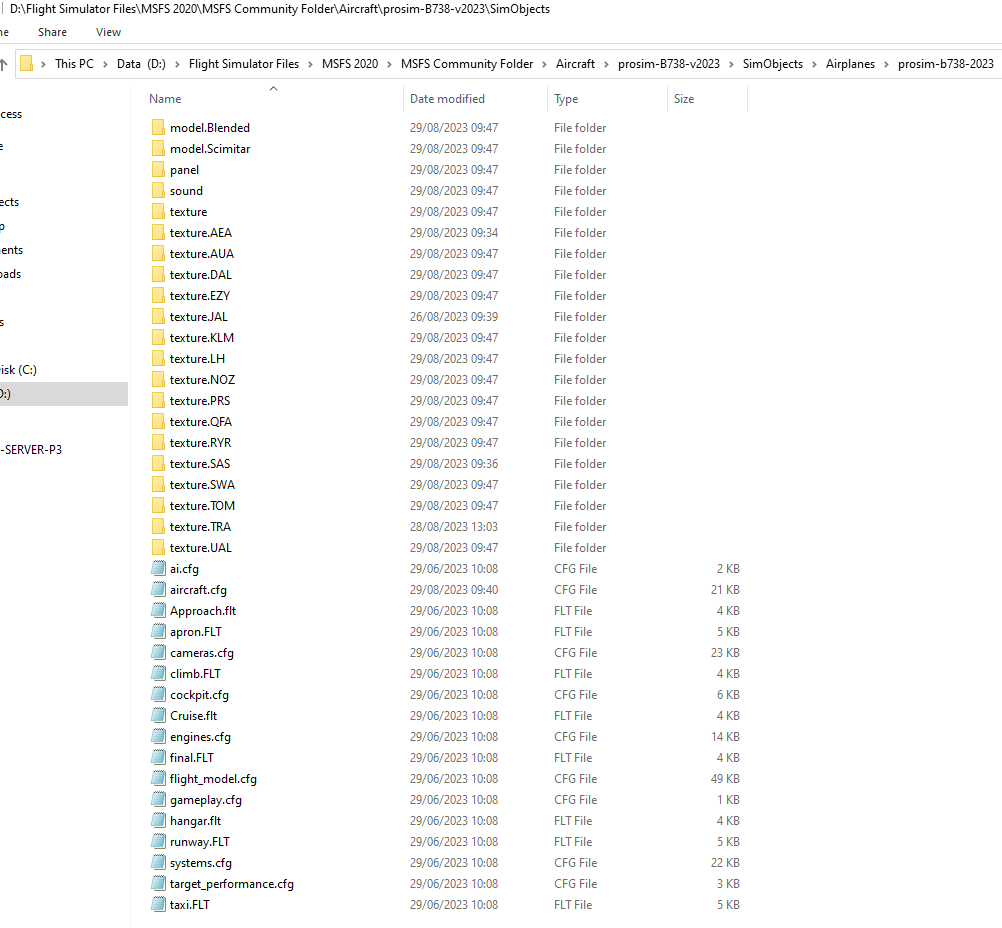Navigate to MSFS 2020 breadcrumb

350,64
